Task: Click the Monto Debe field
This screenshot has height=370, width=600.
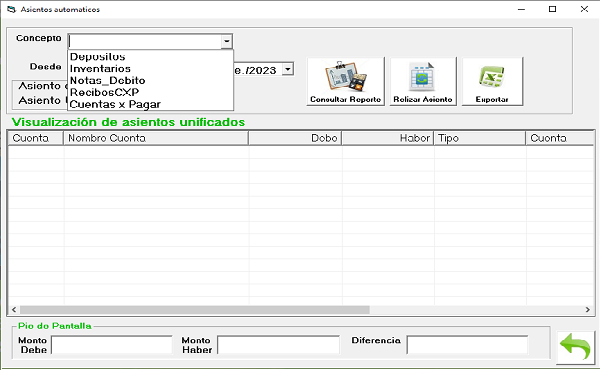Action: (112, 345)
